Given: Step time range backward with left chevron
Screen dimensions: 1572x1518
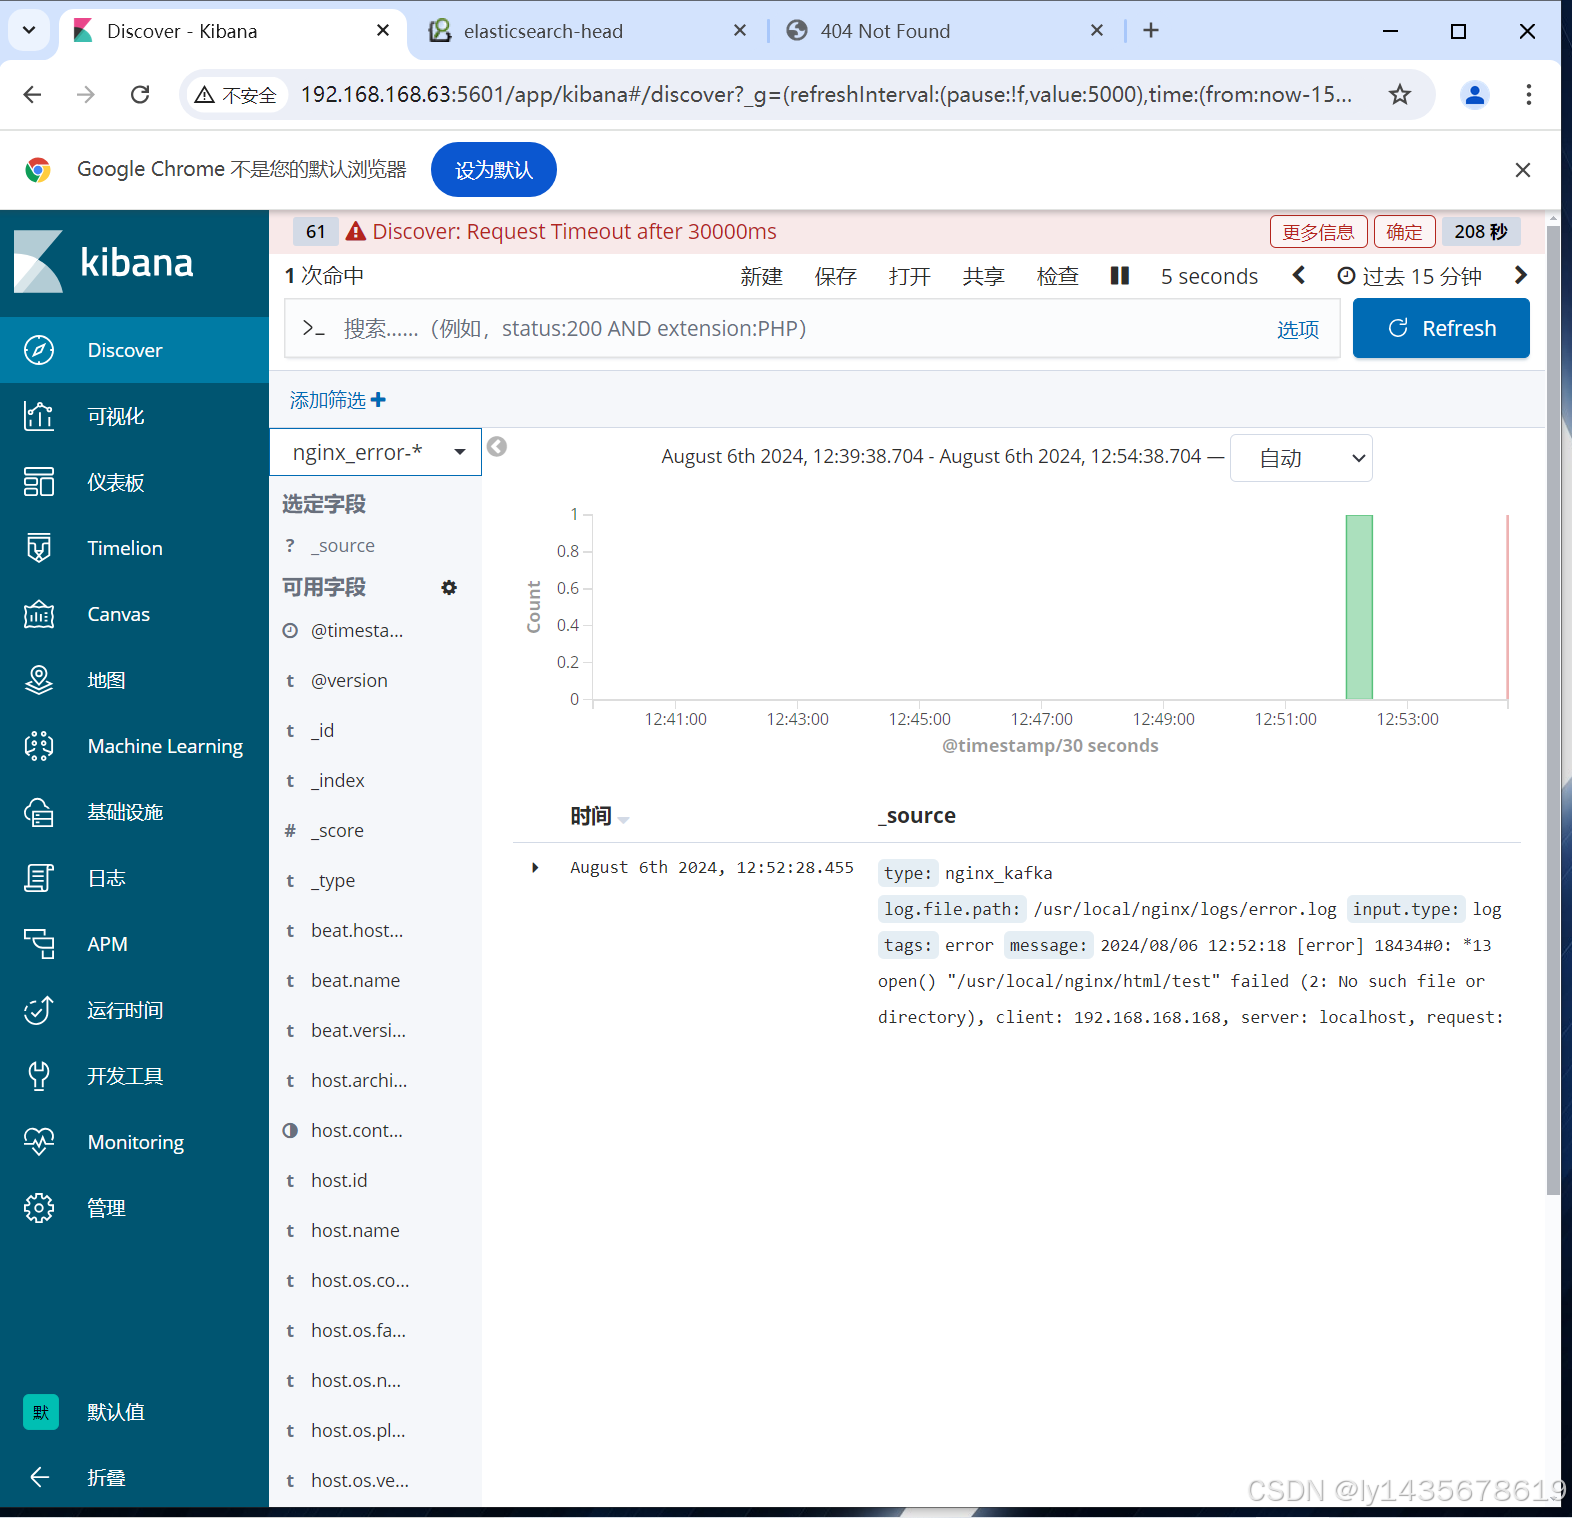Looking at the screenshot, I should (1299, 275).
